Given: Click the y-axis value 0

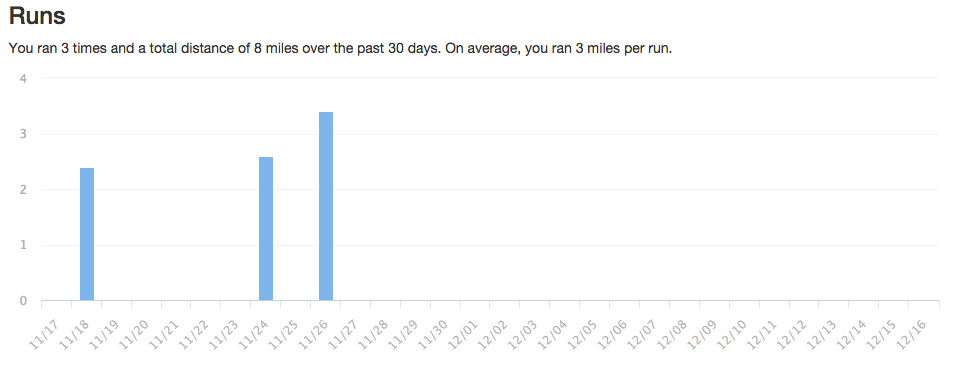Looking at the screenshot, I should click(23, 301).
